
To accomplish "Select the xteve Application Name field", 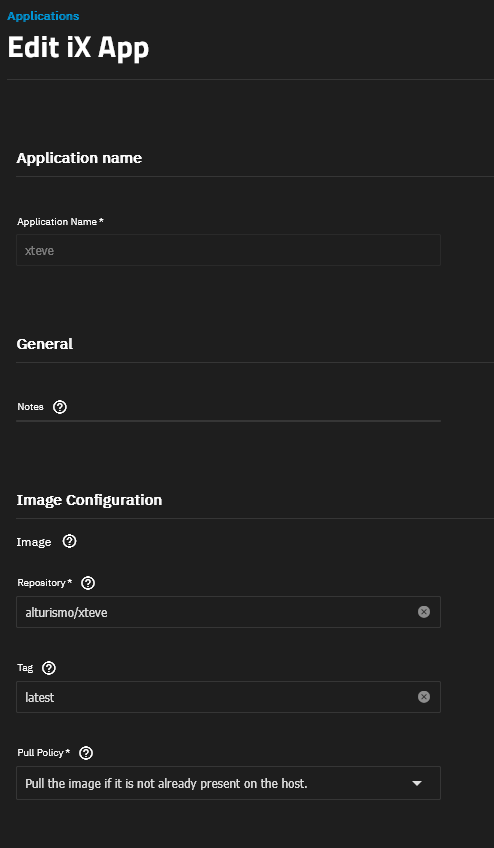I will point(228,250).
